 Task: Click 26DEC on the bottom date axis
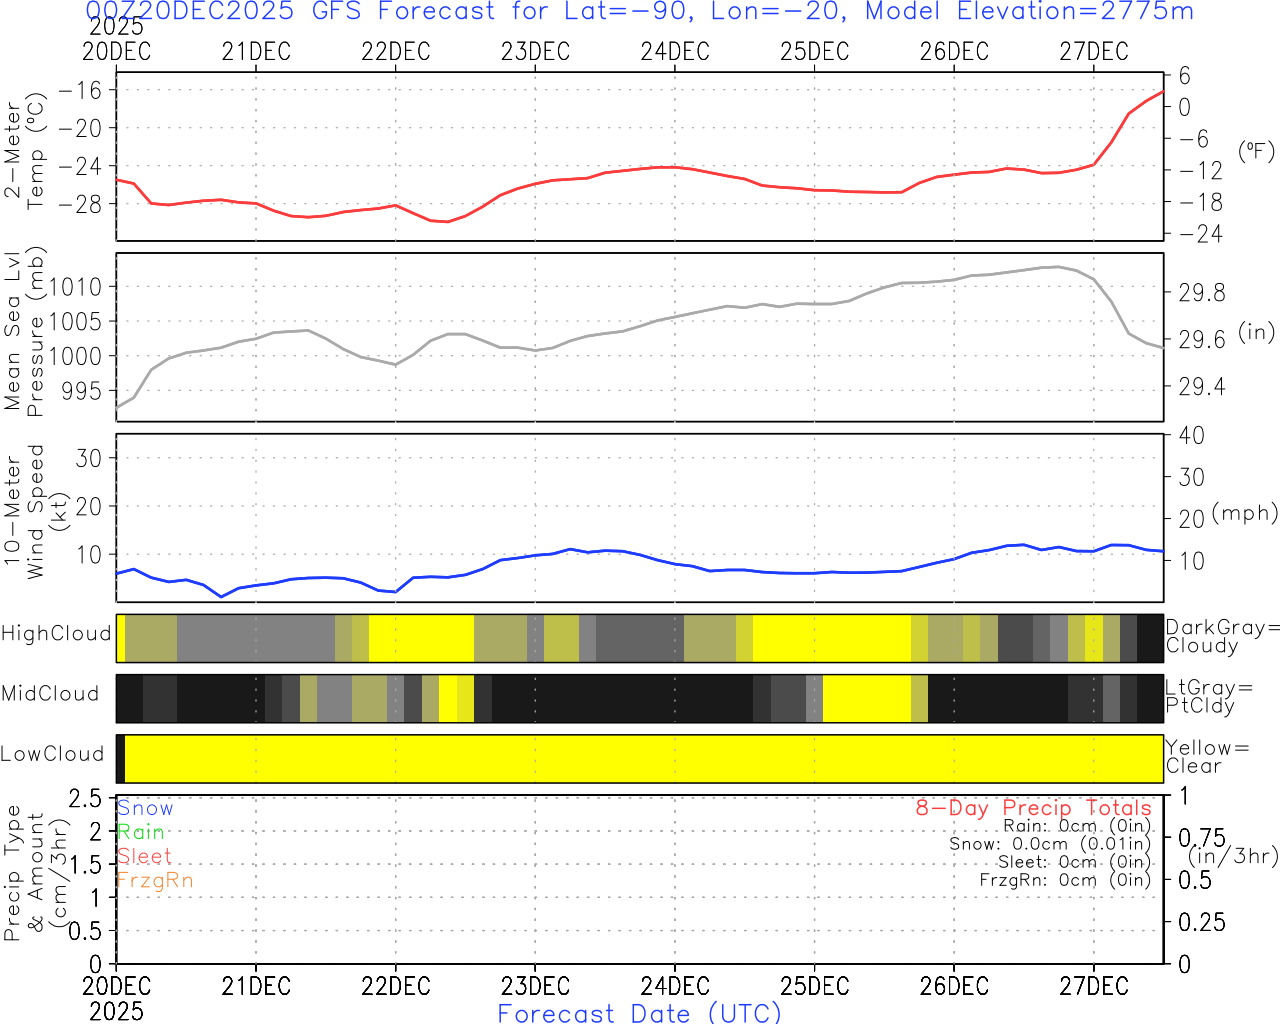point(954,986)
